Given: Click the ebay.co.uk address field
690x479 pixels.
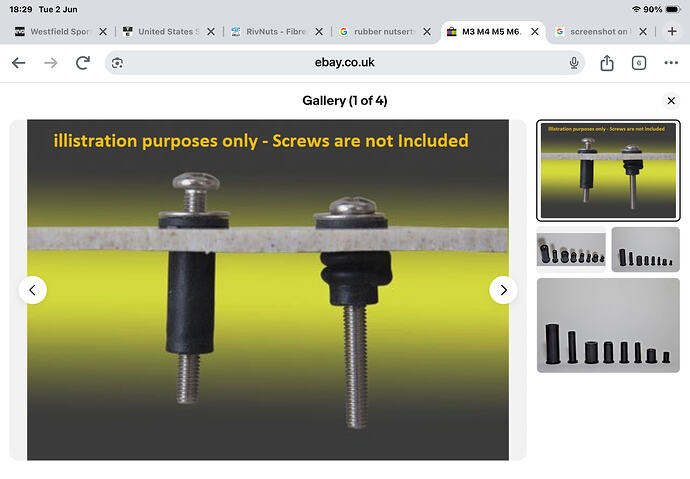Looking at the screenshot, I should click(345, 63).
